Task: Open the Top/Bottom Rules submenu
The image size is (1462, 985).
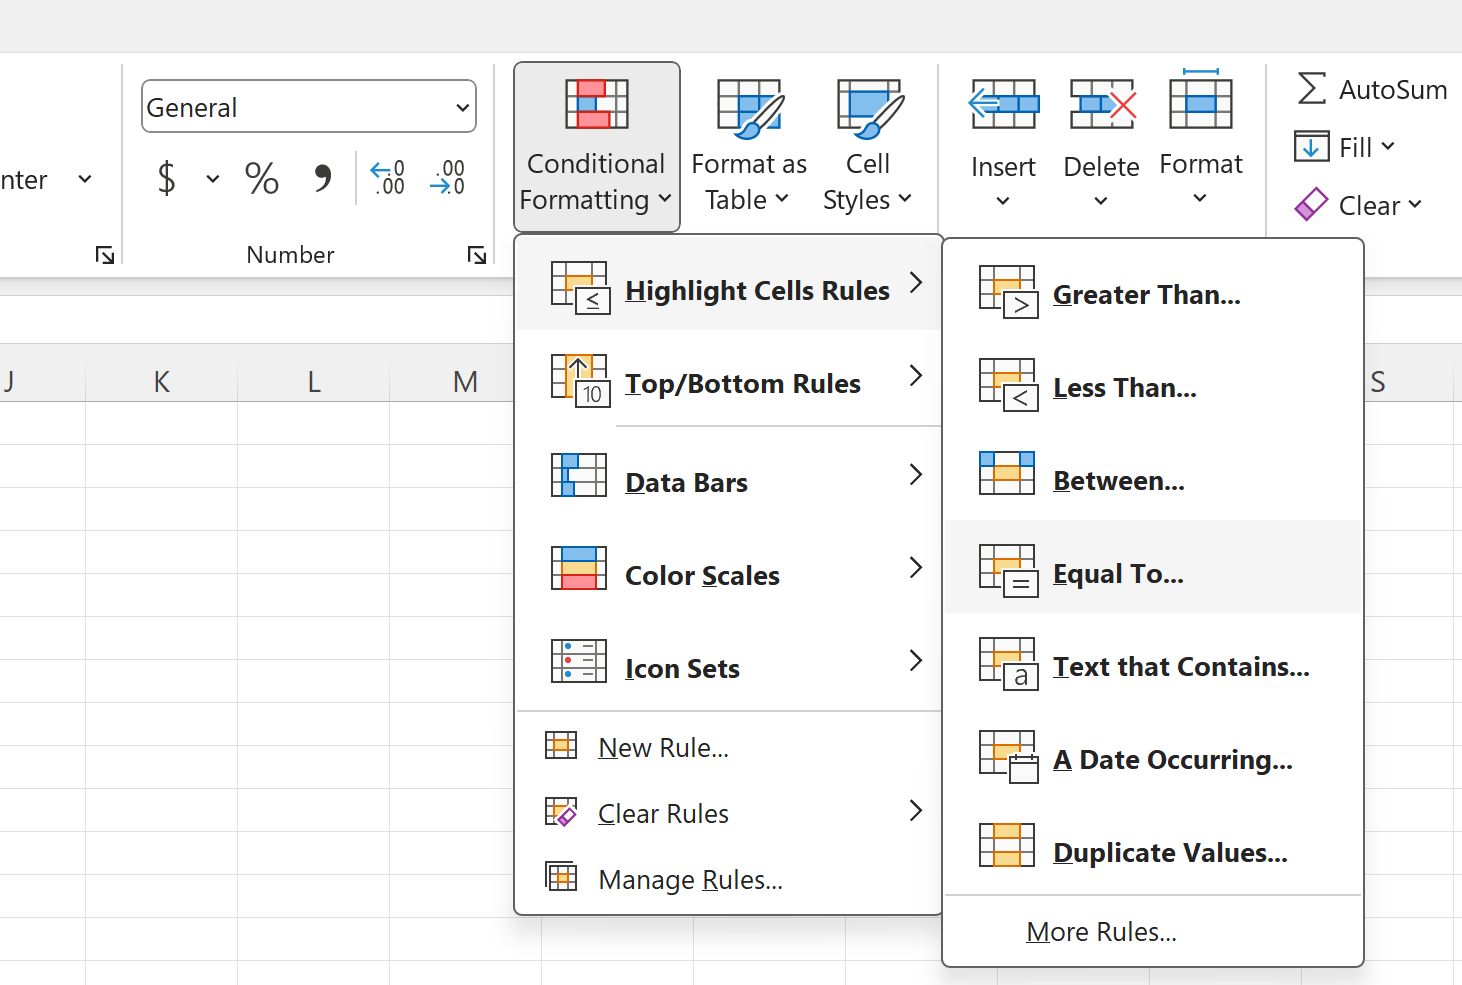Action: 742,383
